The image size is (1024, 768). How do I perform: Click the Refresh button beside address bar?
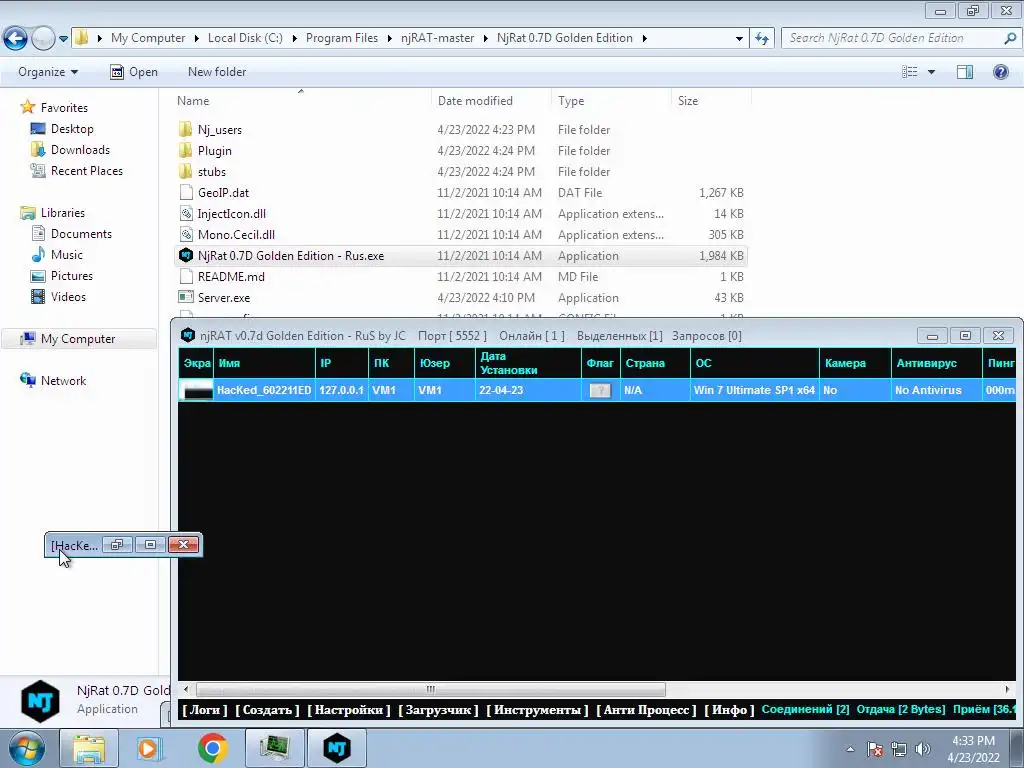coord(762,39)
